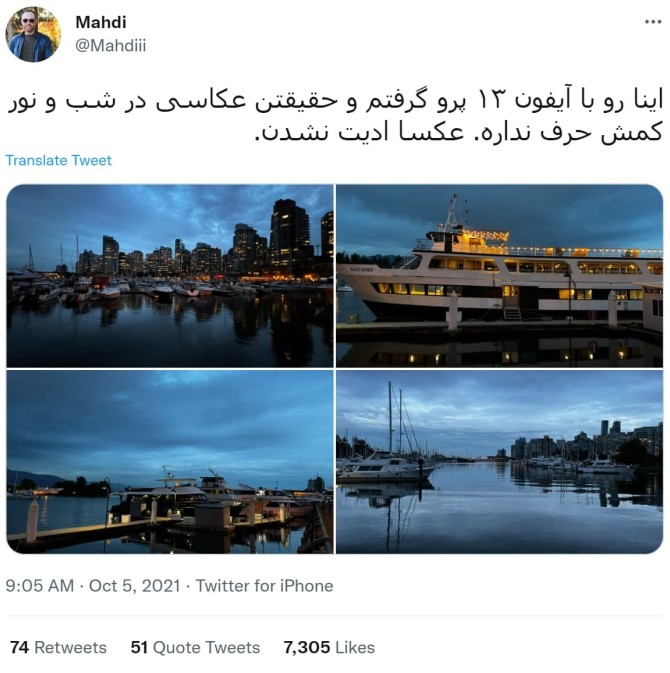The height and width of the screenshot is (673, 670).
Task: View the 74 Retweets list
Action: pyautogui.click(x=58, y=647)
